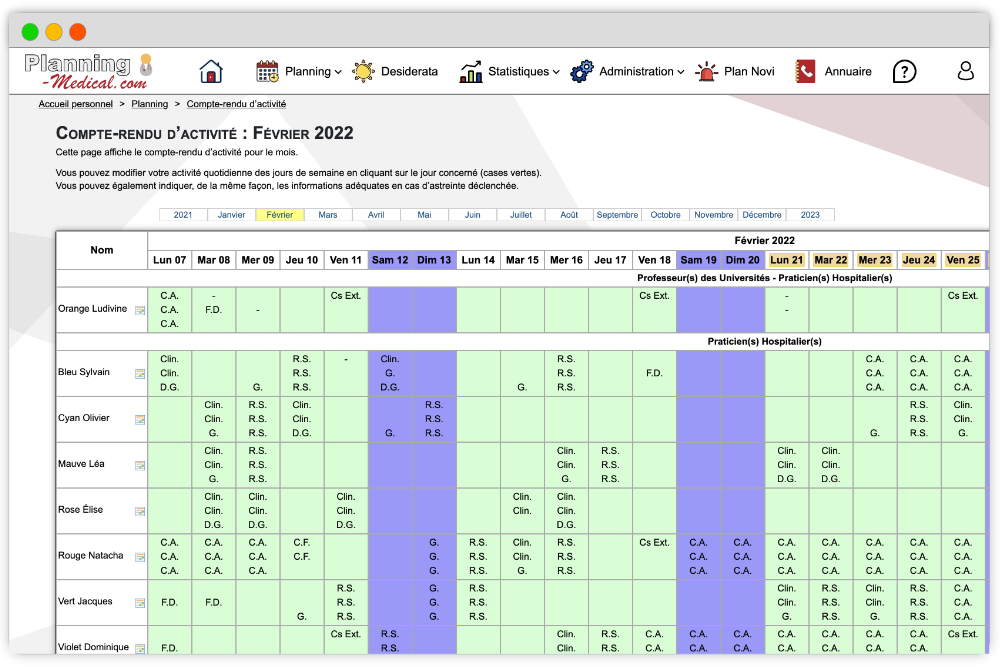Viewport: 1000px width, 667px height.
Task: Click the home icon in navbar
Action: tap(211, 71)
